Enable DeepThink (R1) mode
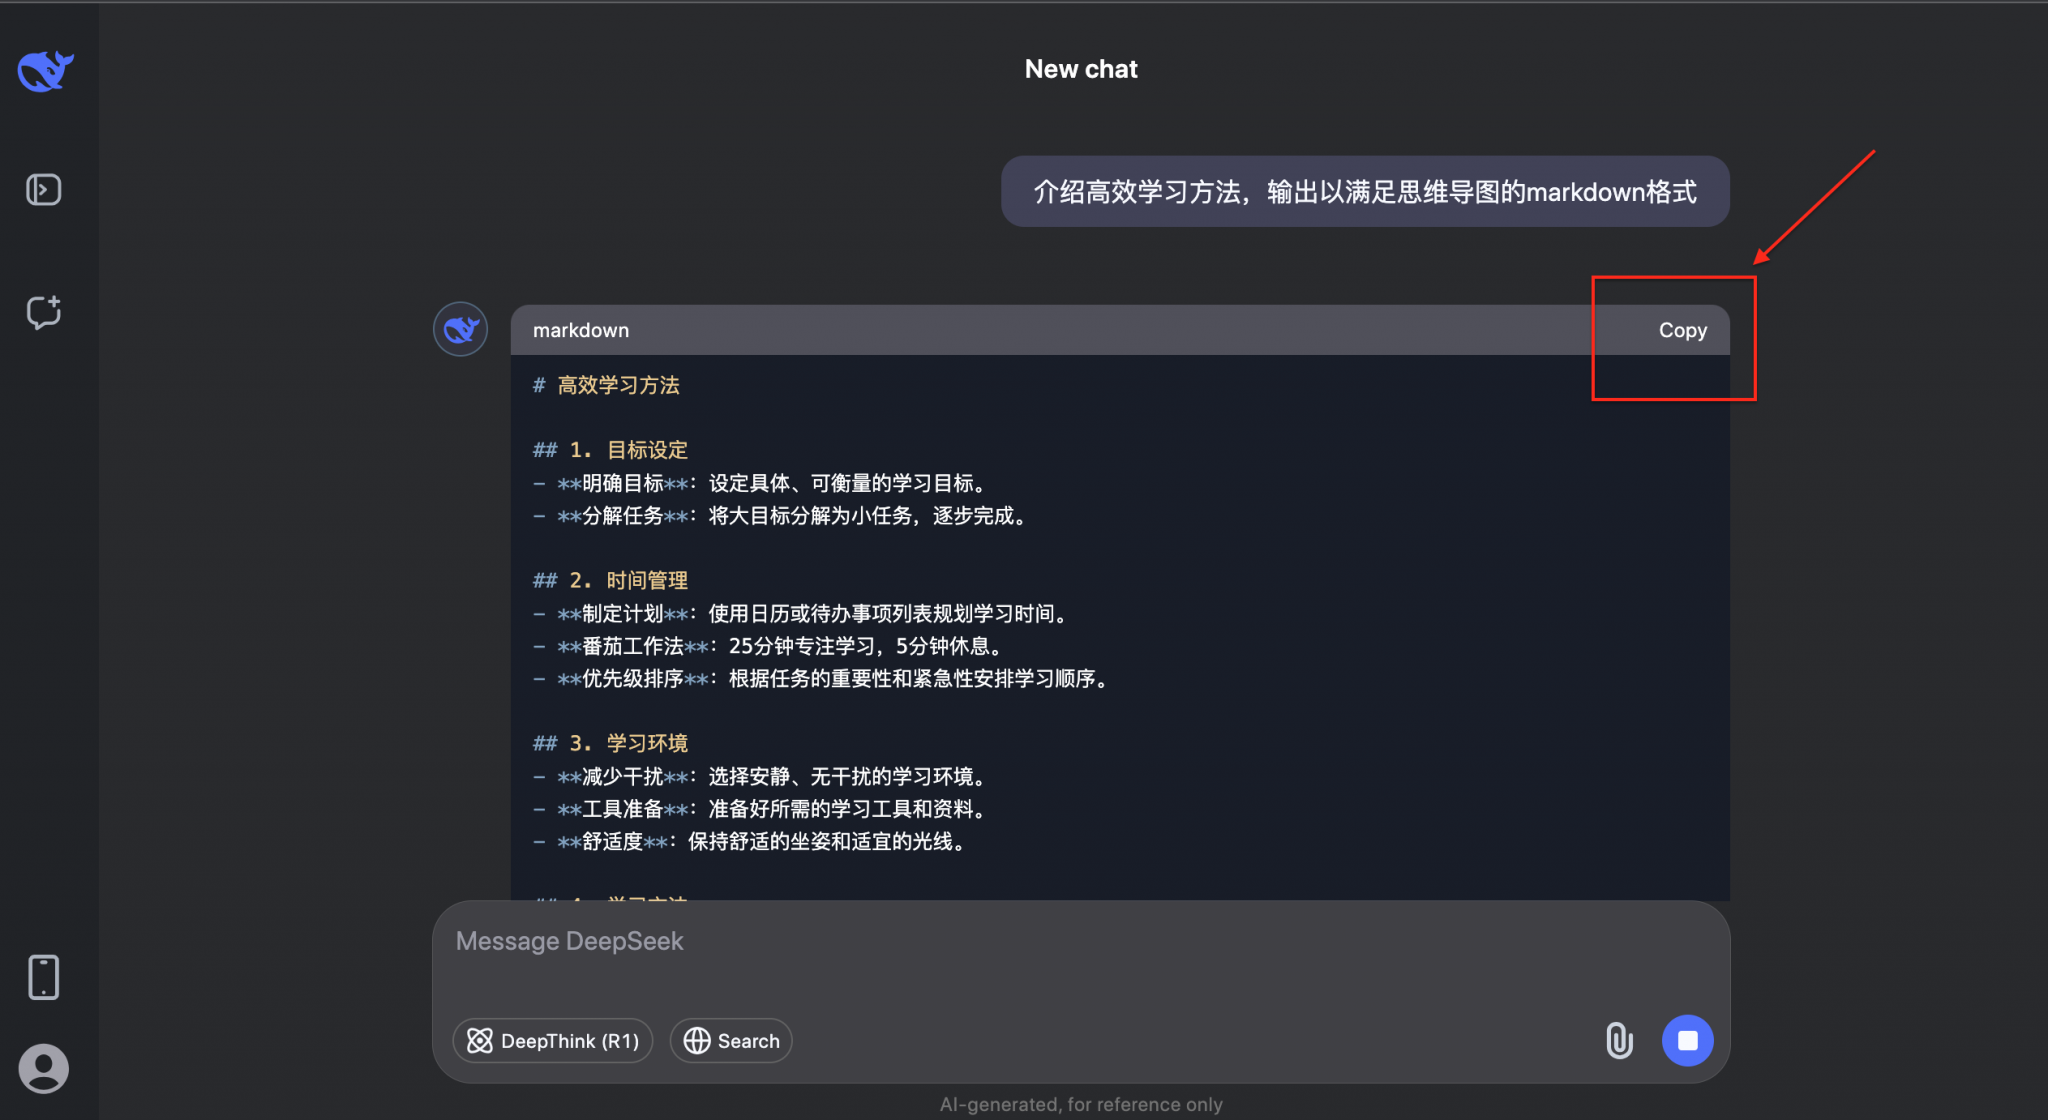2048x1120 pixels. pyautogui.click(x=552, y=1040)
